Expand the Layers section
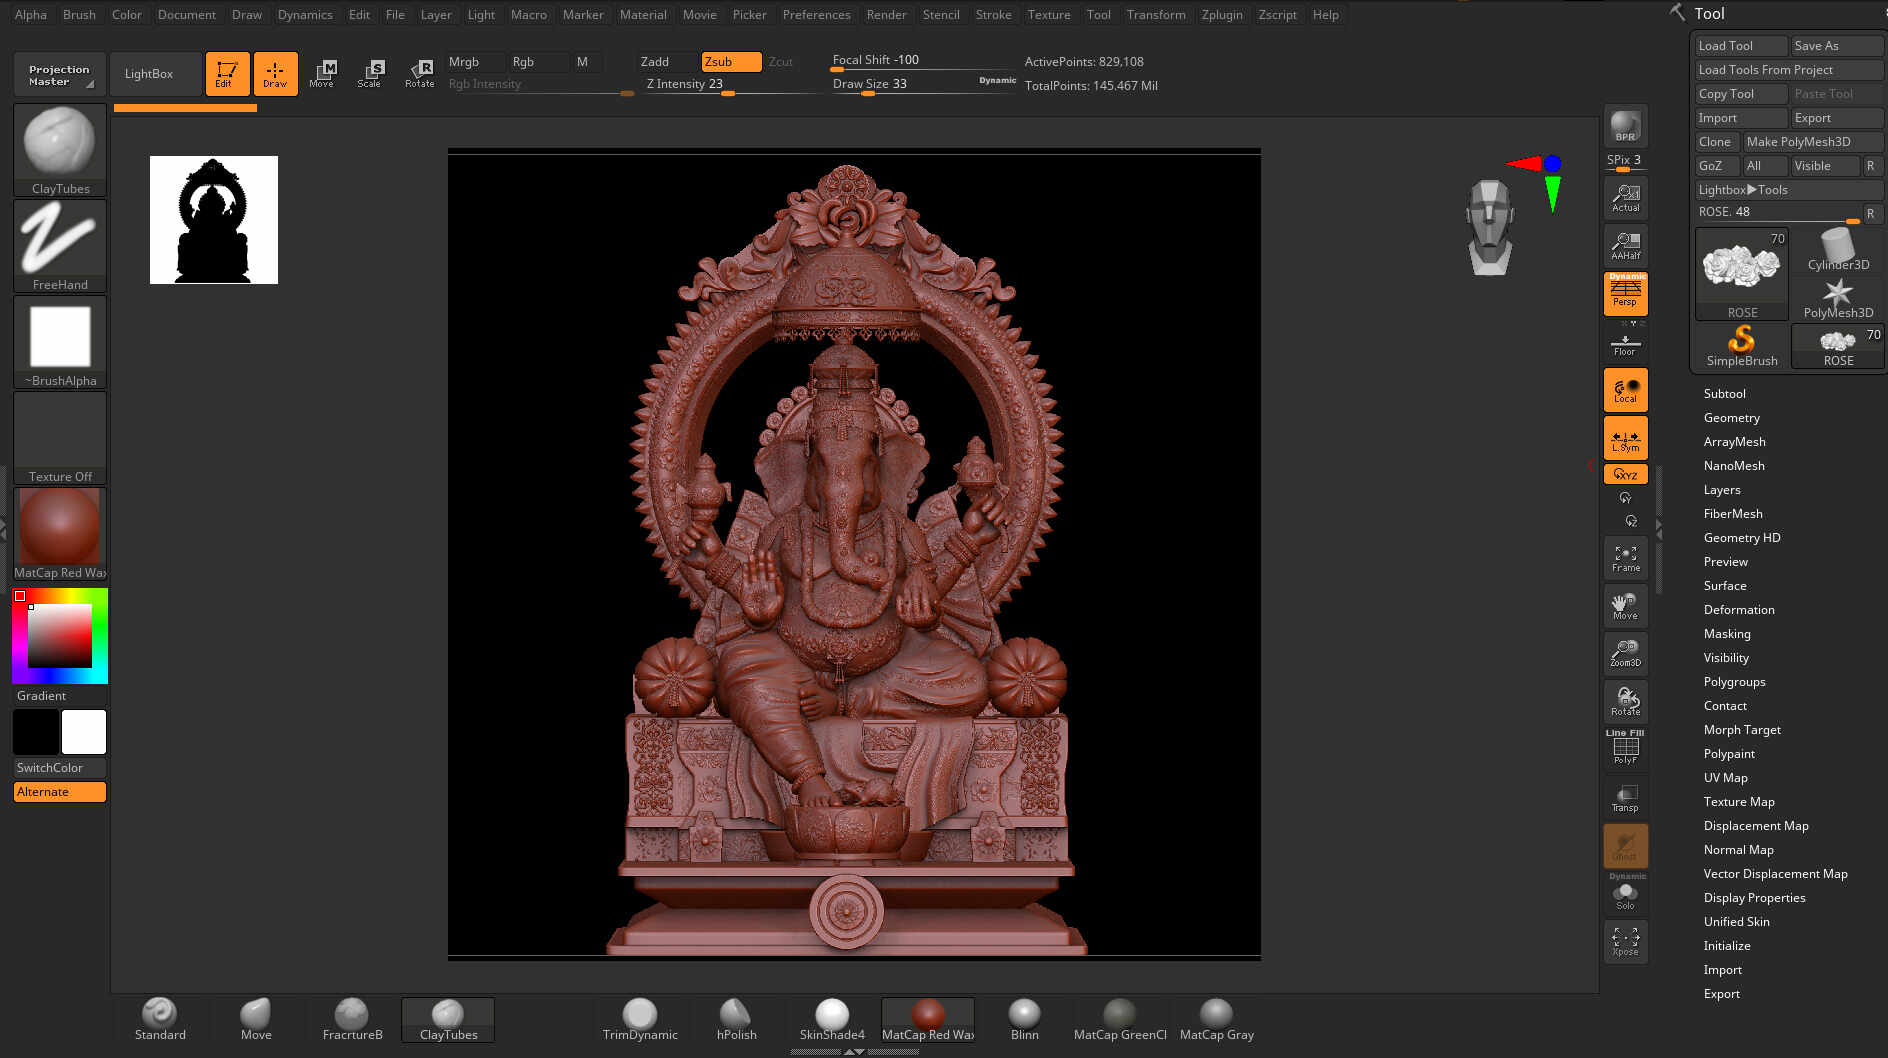 pos(1722,490)
